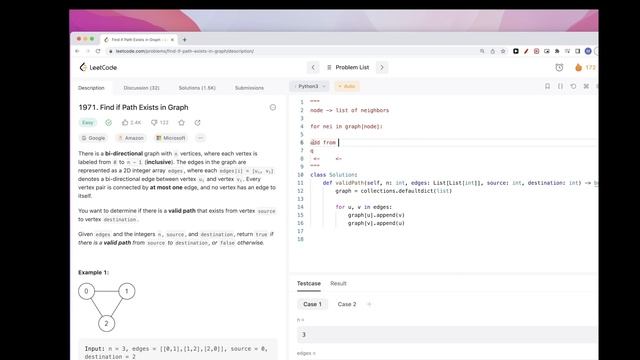The width and height of the screenshot is (640, 360).
Task: Click the streak fire icon
Action: [578, 67]
